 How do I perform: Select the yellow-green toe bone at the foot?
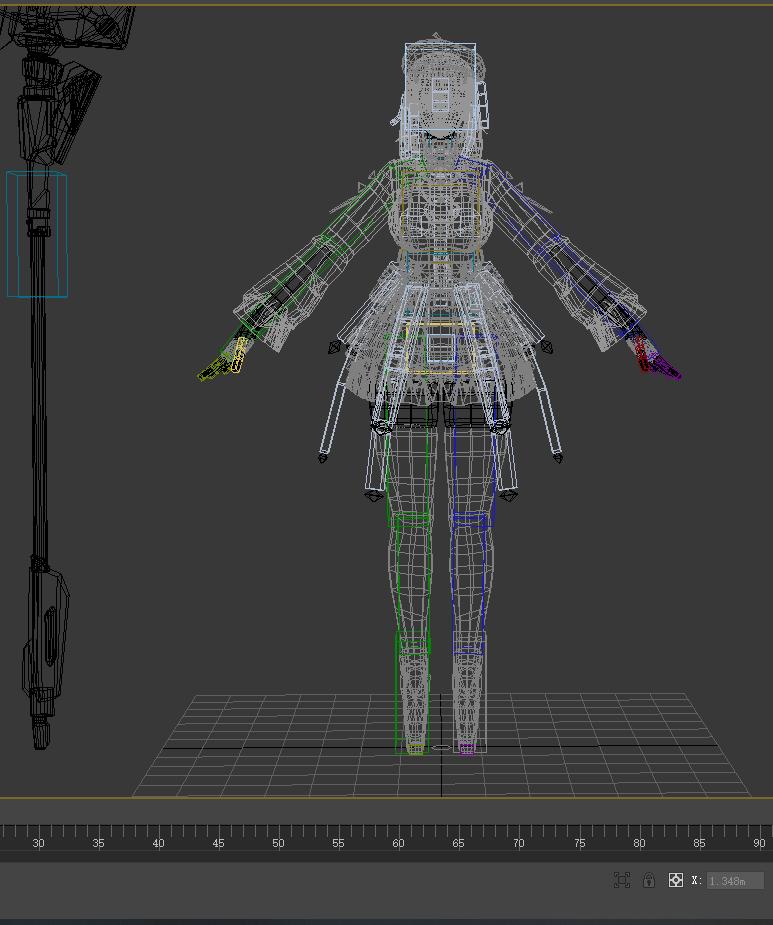point(416,748)
